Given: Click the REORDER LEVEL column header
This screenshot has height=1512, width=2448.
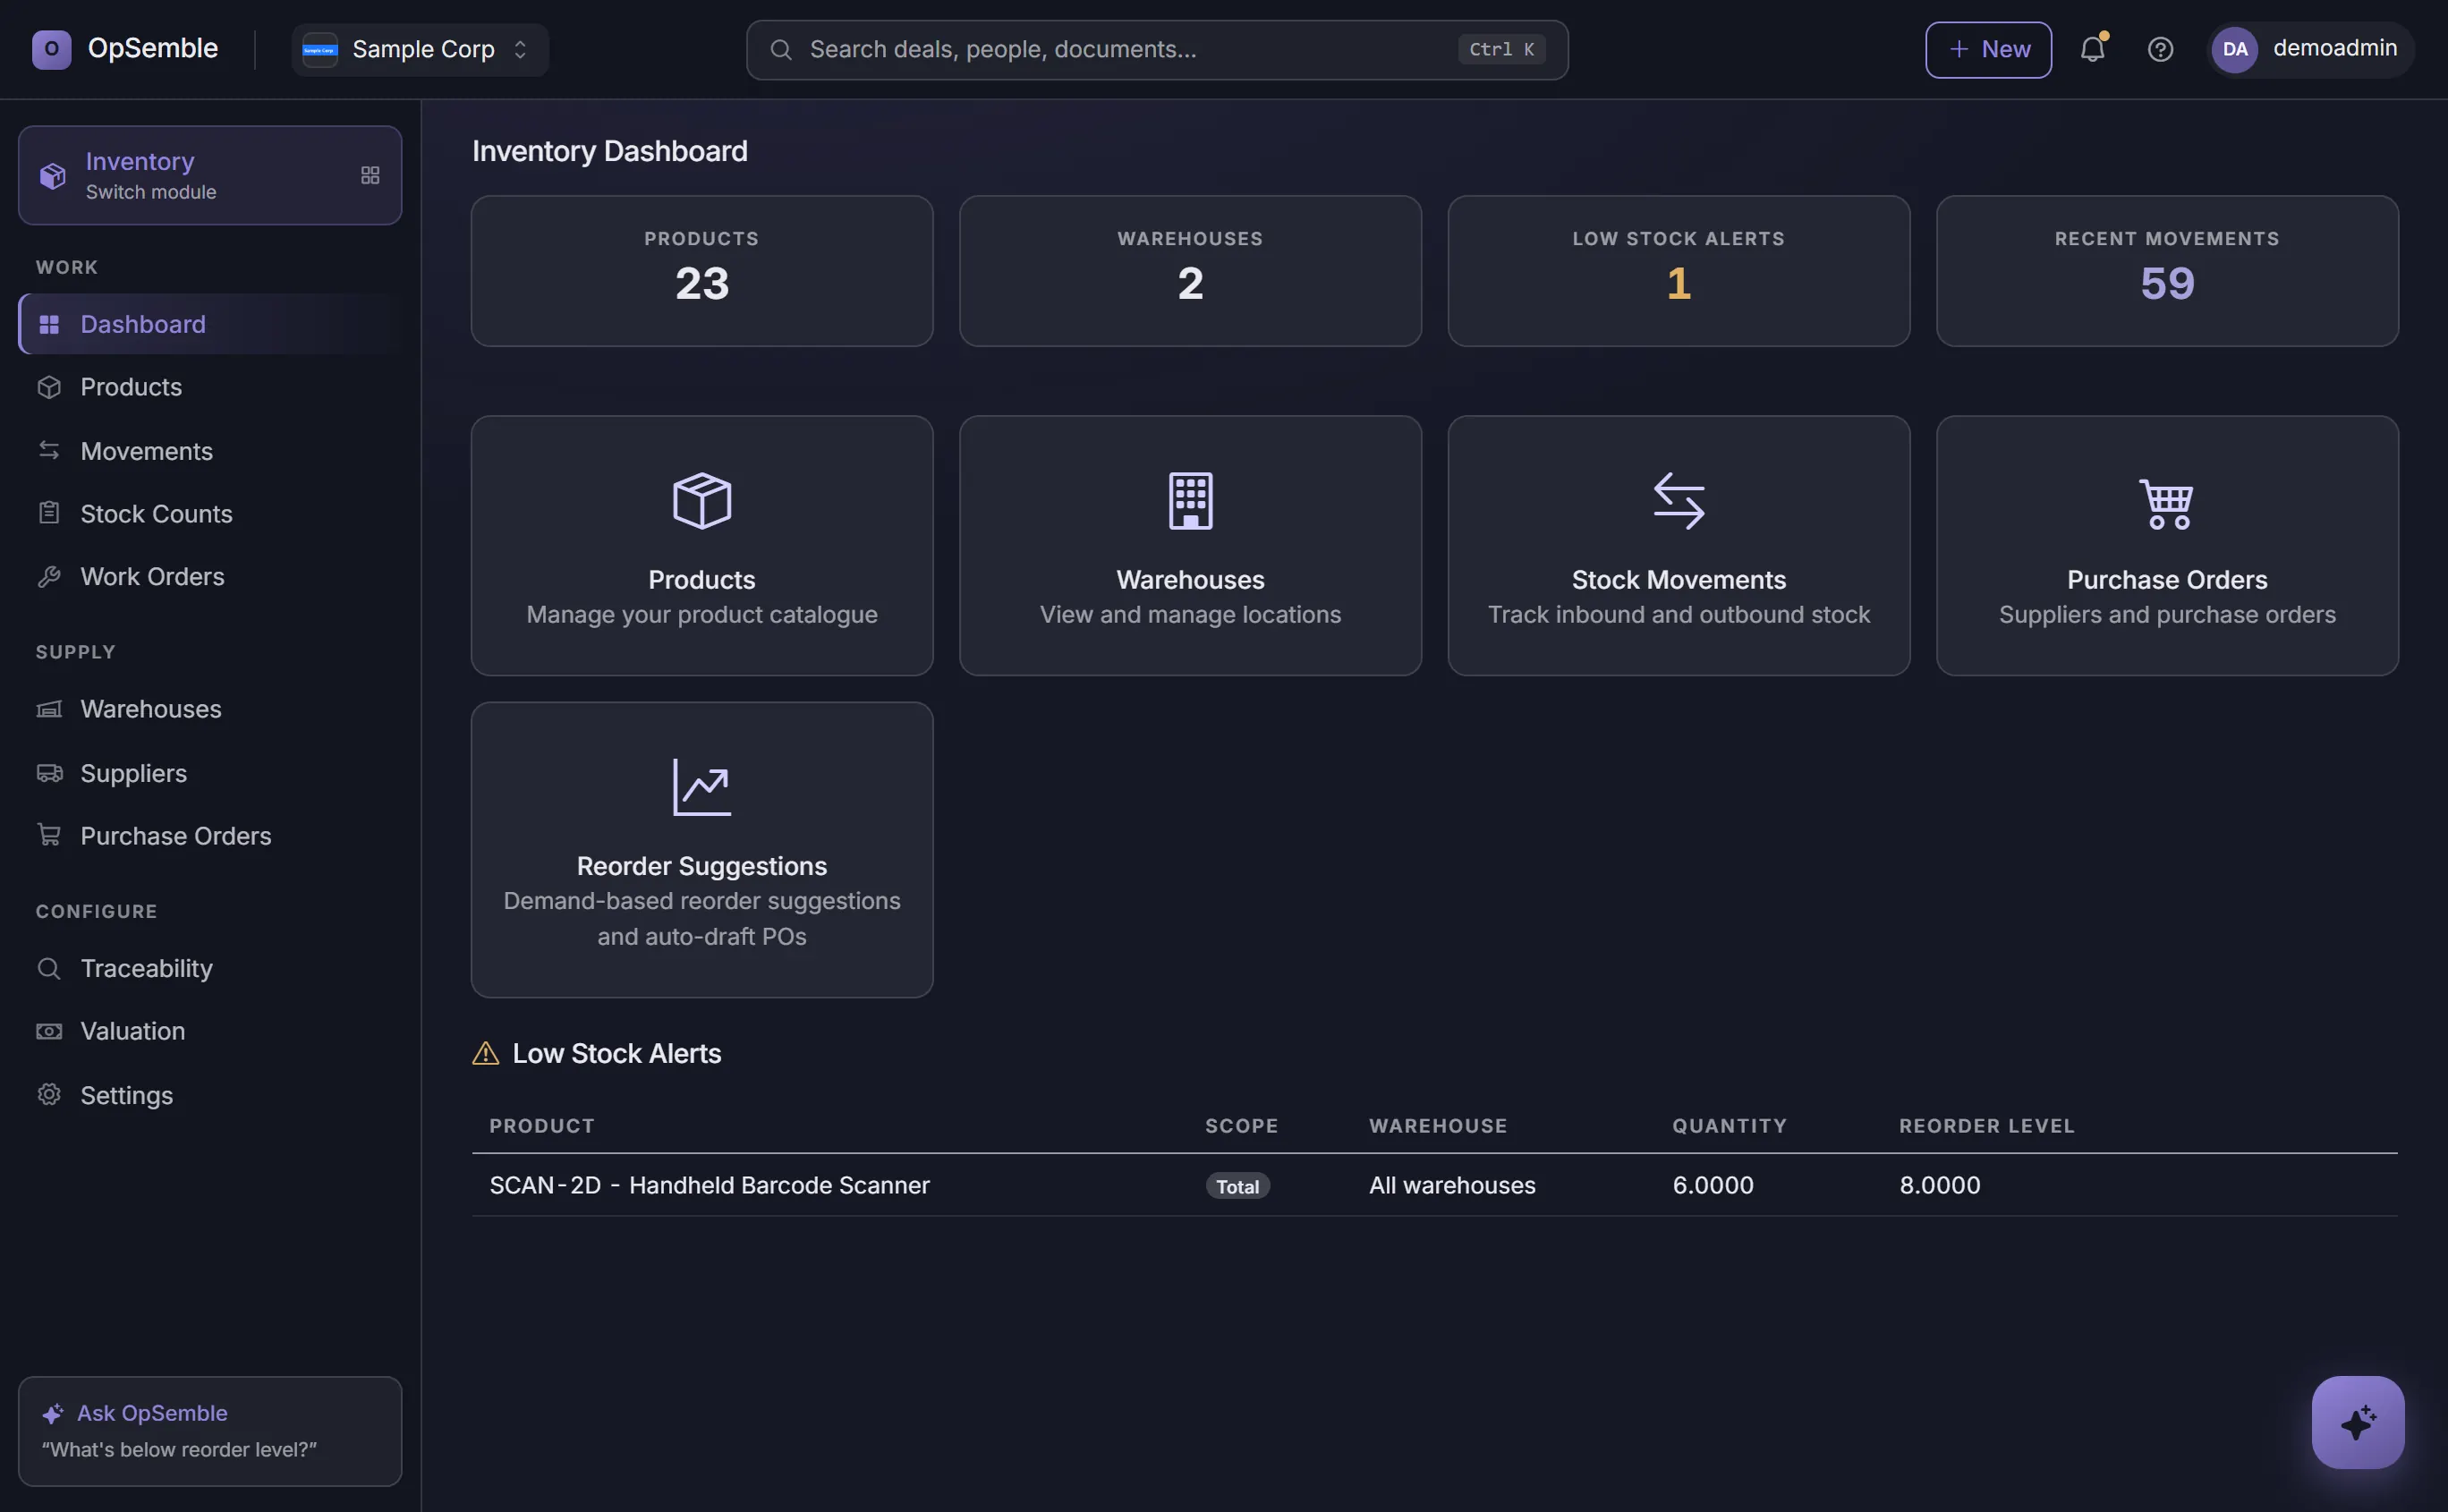Looking at the screenshot, I should pos(1987,1126).
